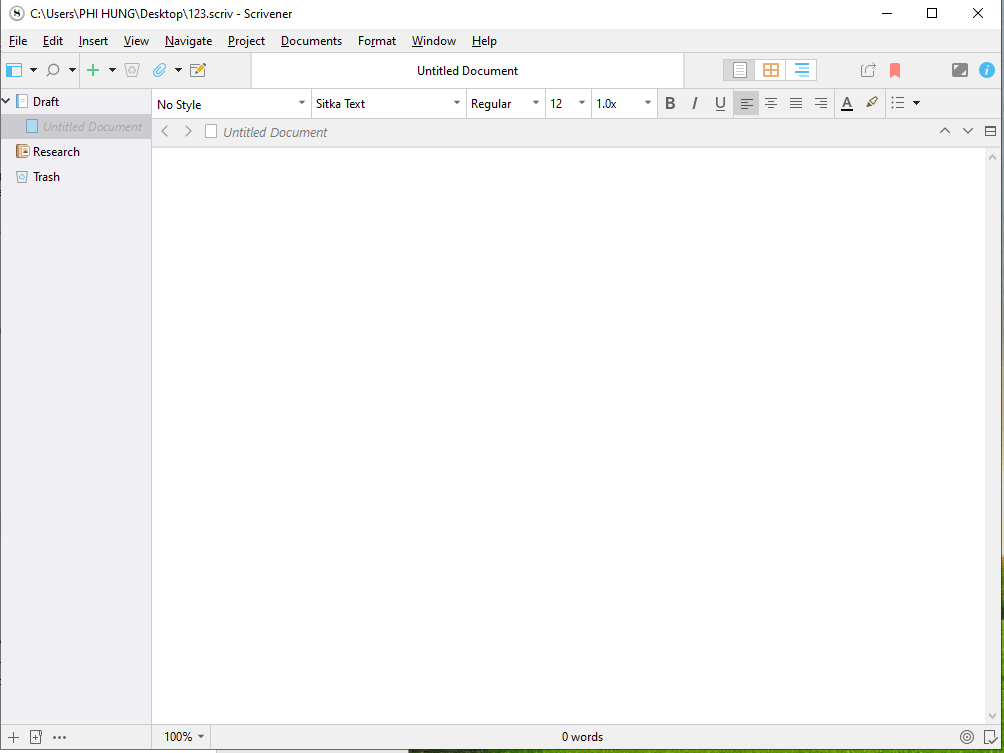This screenshot has height=753, width=1004.
Task: Click the binder footer Add folder icon
Action: click(x=36, y=738)
